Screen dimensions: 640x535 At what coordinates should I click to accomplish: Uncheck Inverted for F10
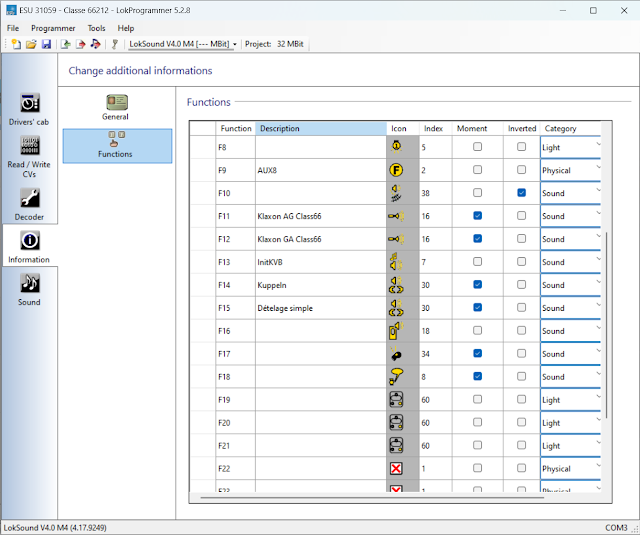(521, 193)
